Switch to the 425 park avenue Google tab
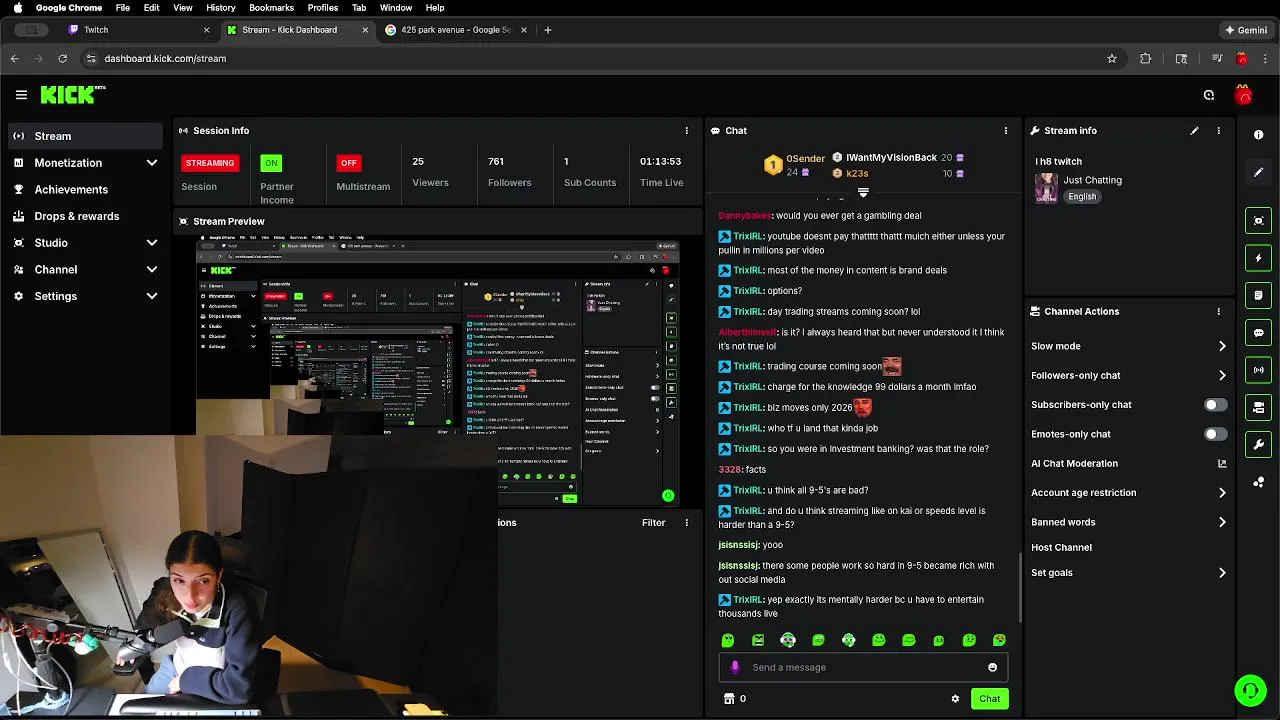This screenshot has height=720, width=1280. pos(456,30)
